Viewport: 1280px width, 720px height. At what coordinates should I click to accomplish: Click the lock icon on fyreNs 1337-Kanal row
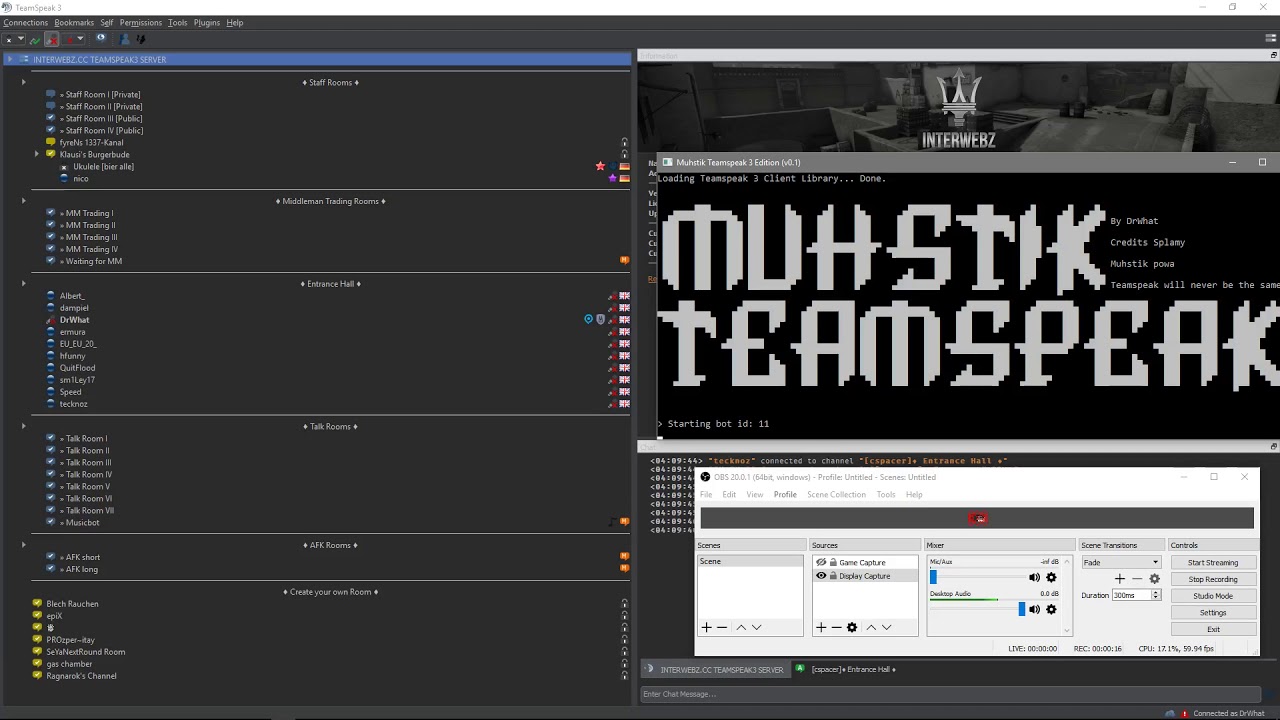click(625, 142)
